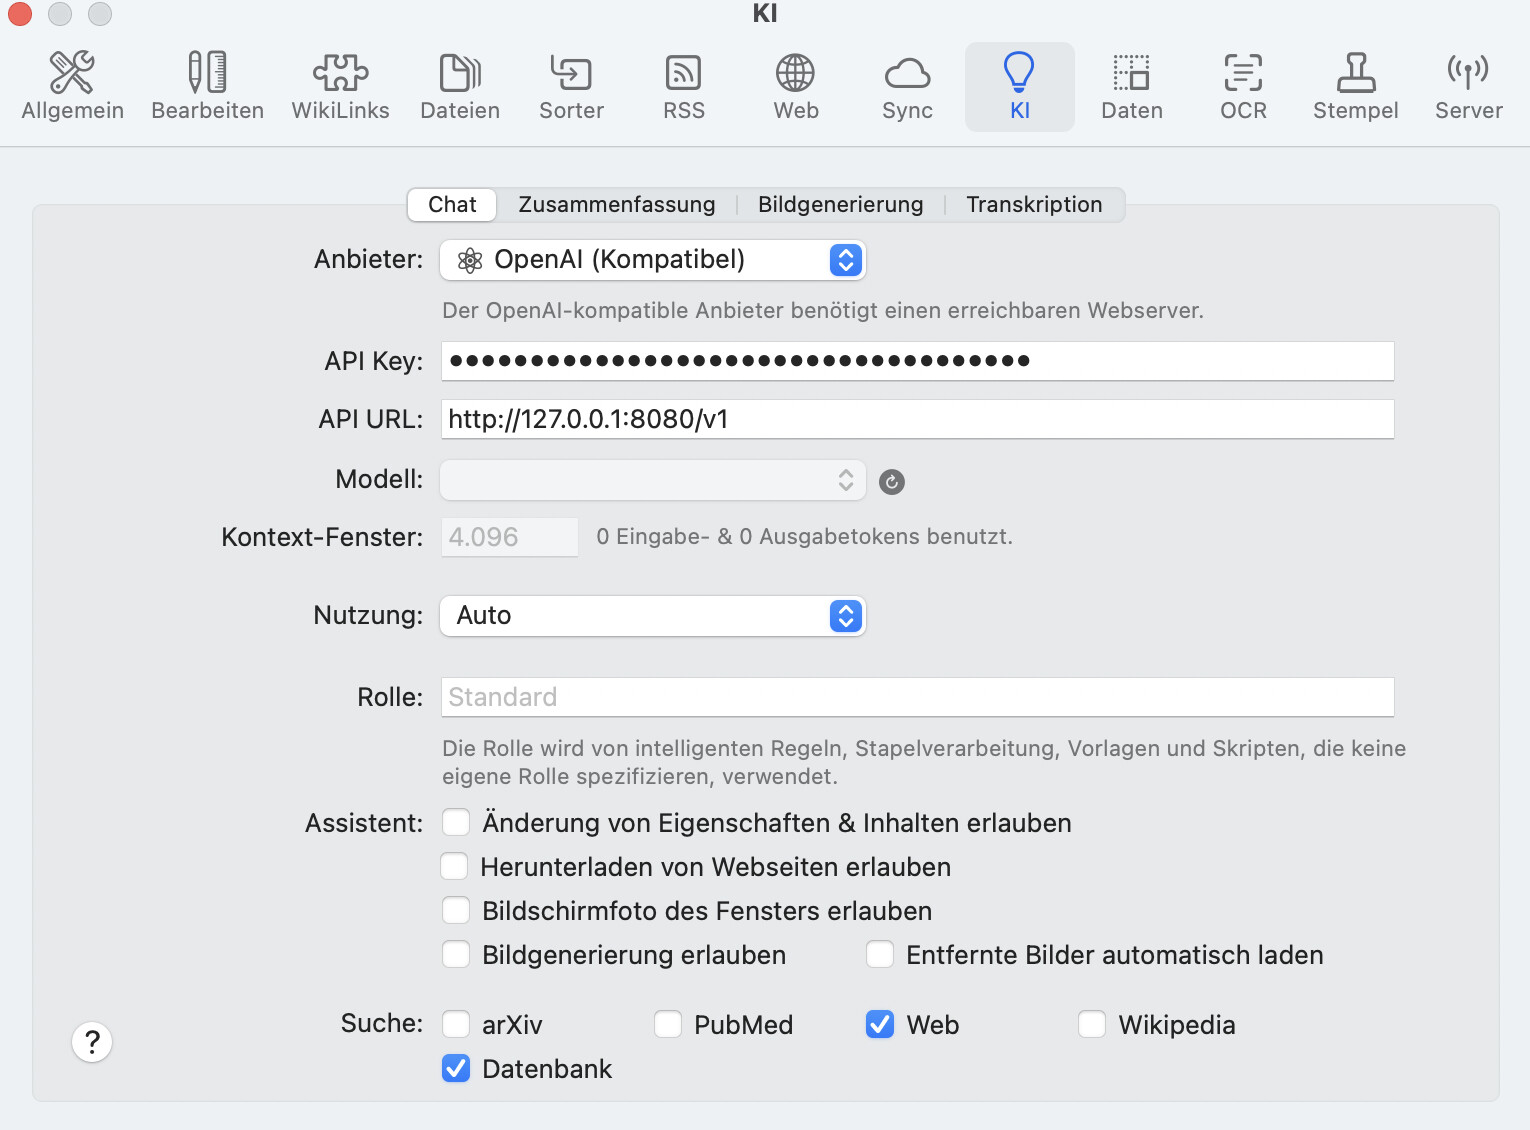Image resolution: width=1530 pixels, height=1130 pixels.
Task: Refresh the model list button
Action: pos(891,482)
